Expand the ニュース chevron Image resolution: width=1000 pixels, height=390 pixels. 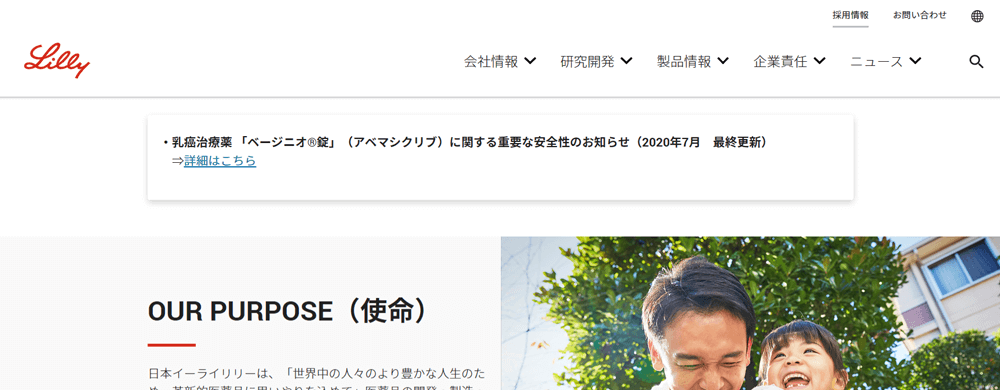coord(915,61)
